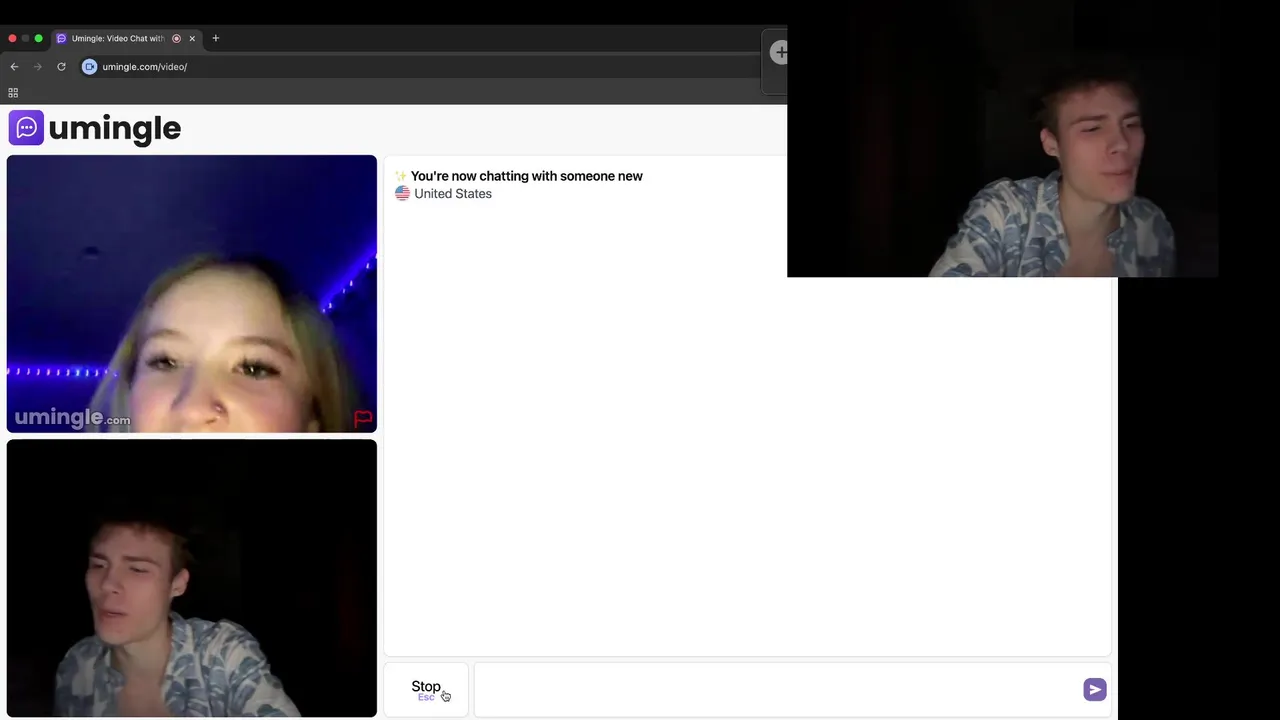Go back with the browser back arrow
This screenshot has height=720, width=1280.
(14, 67)
